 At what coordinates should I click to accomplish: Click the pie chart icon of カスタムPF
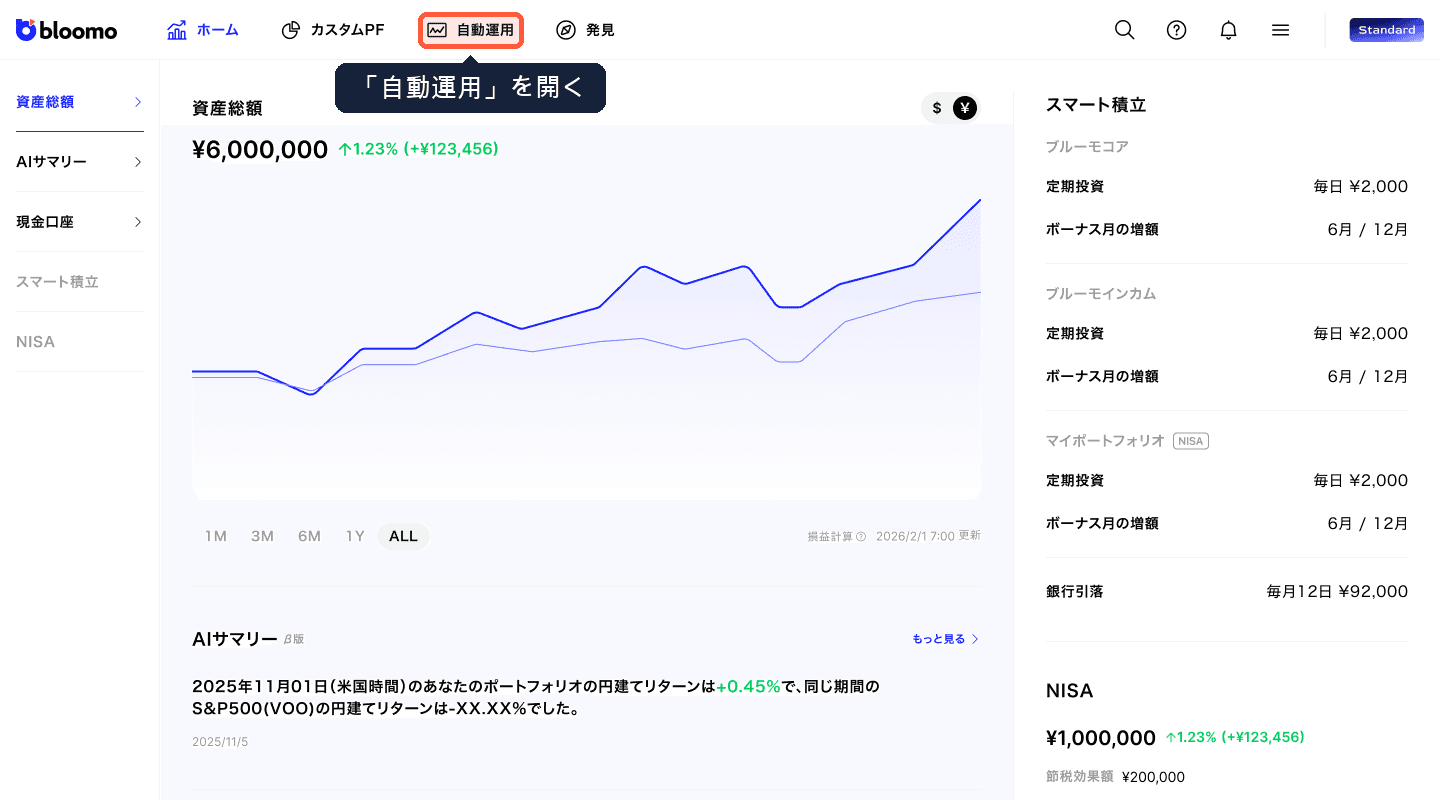coord(291,30)
